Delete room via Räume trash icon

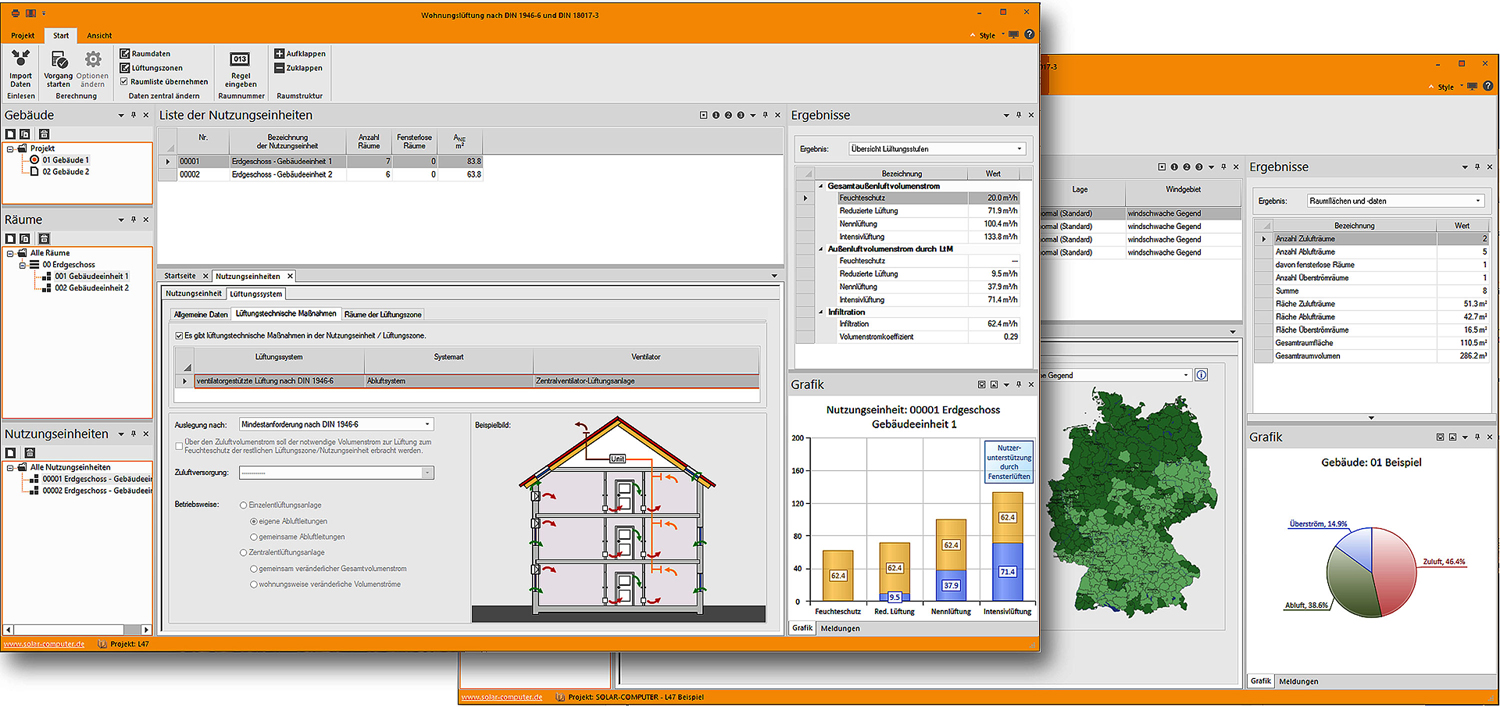pyautogui.click(x=44, y=238)
